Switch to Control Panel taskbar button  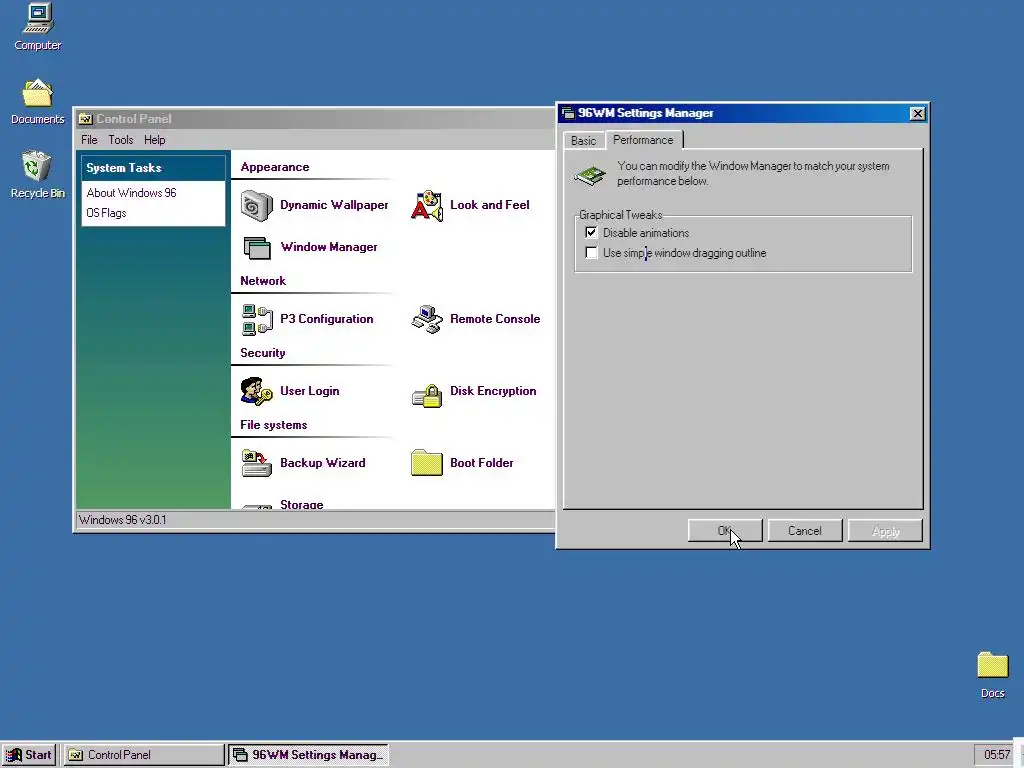pyautogui.click(x=144, y=755)
